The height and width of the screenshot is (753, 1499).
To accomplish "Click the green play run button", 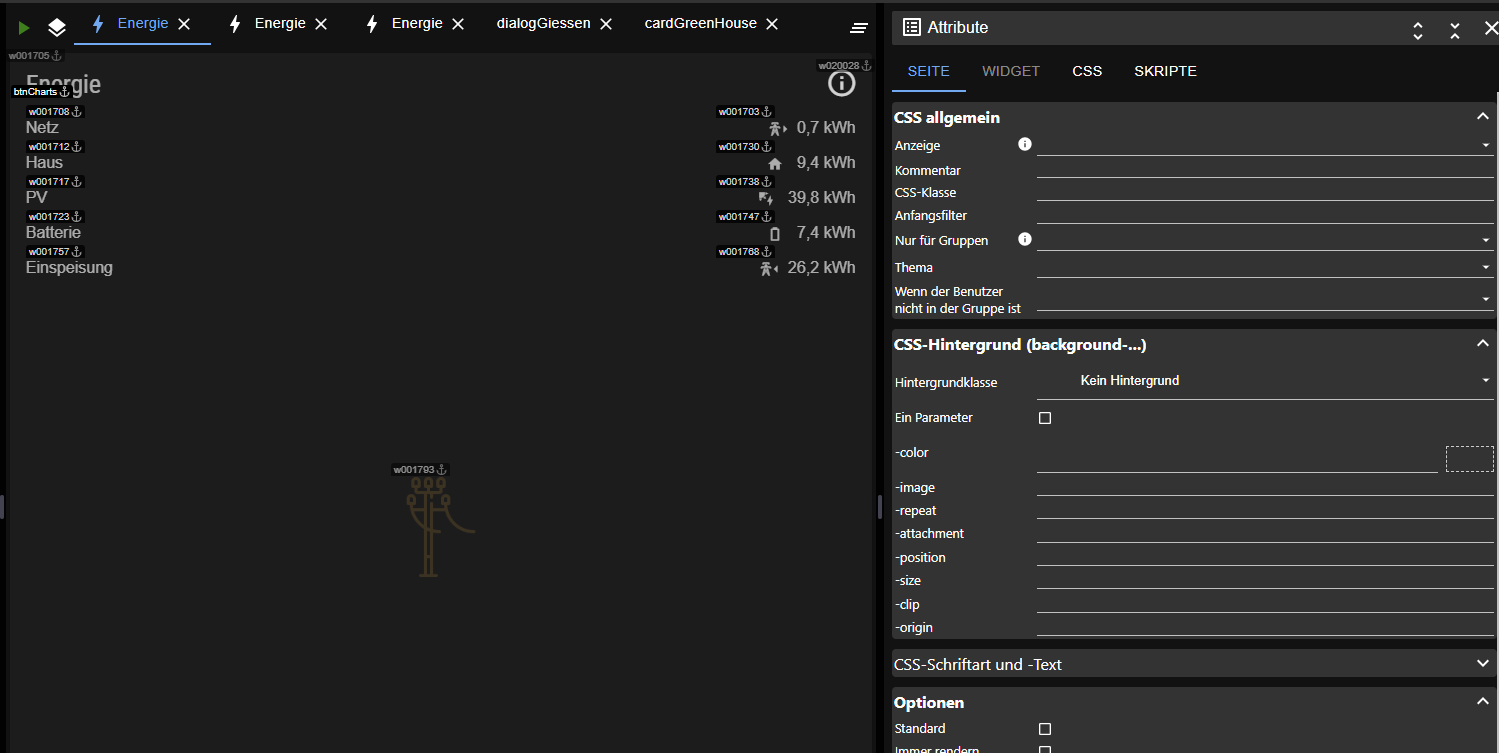I will click(24, 28).
